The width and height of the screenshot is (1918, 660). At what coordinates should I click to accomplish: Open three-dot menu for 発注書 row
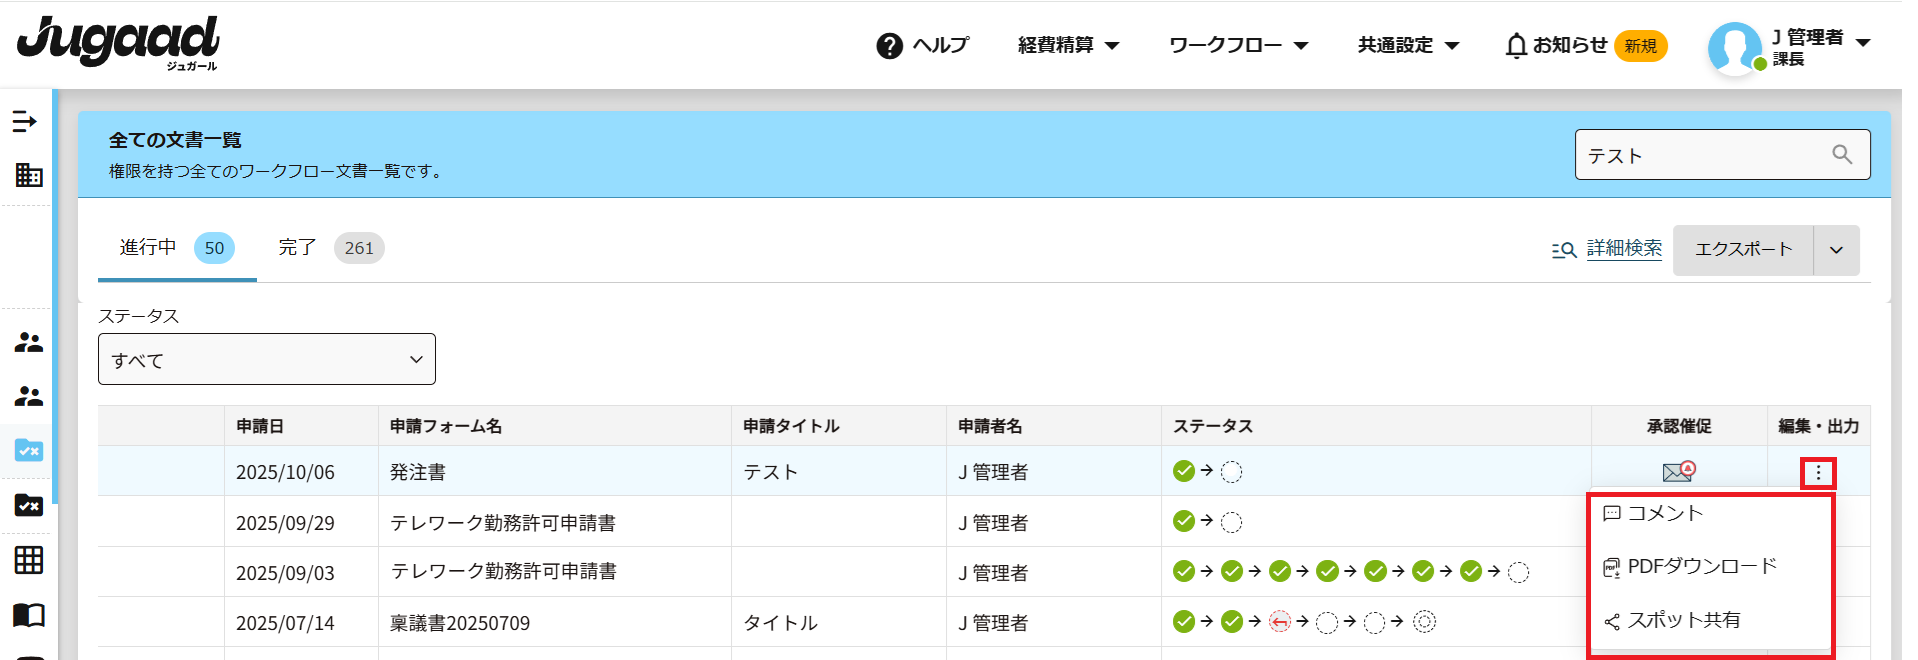pyautogui.click(x=1817, y=473)
